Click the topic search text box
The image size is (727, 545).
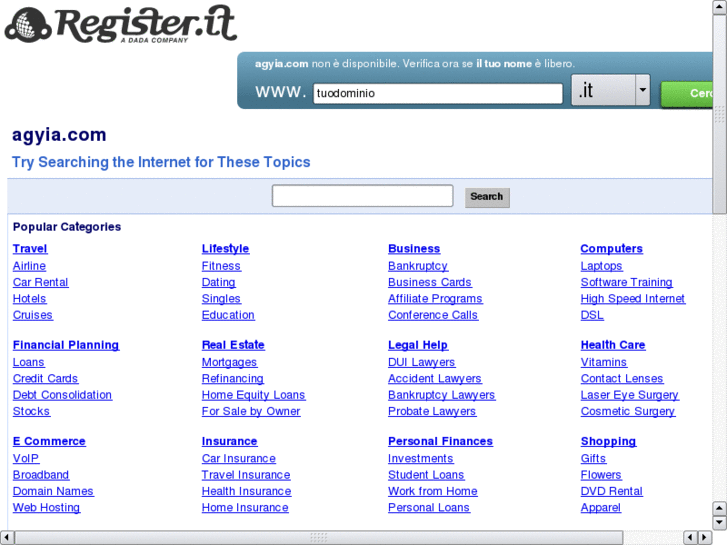tap(363, 196)
